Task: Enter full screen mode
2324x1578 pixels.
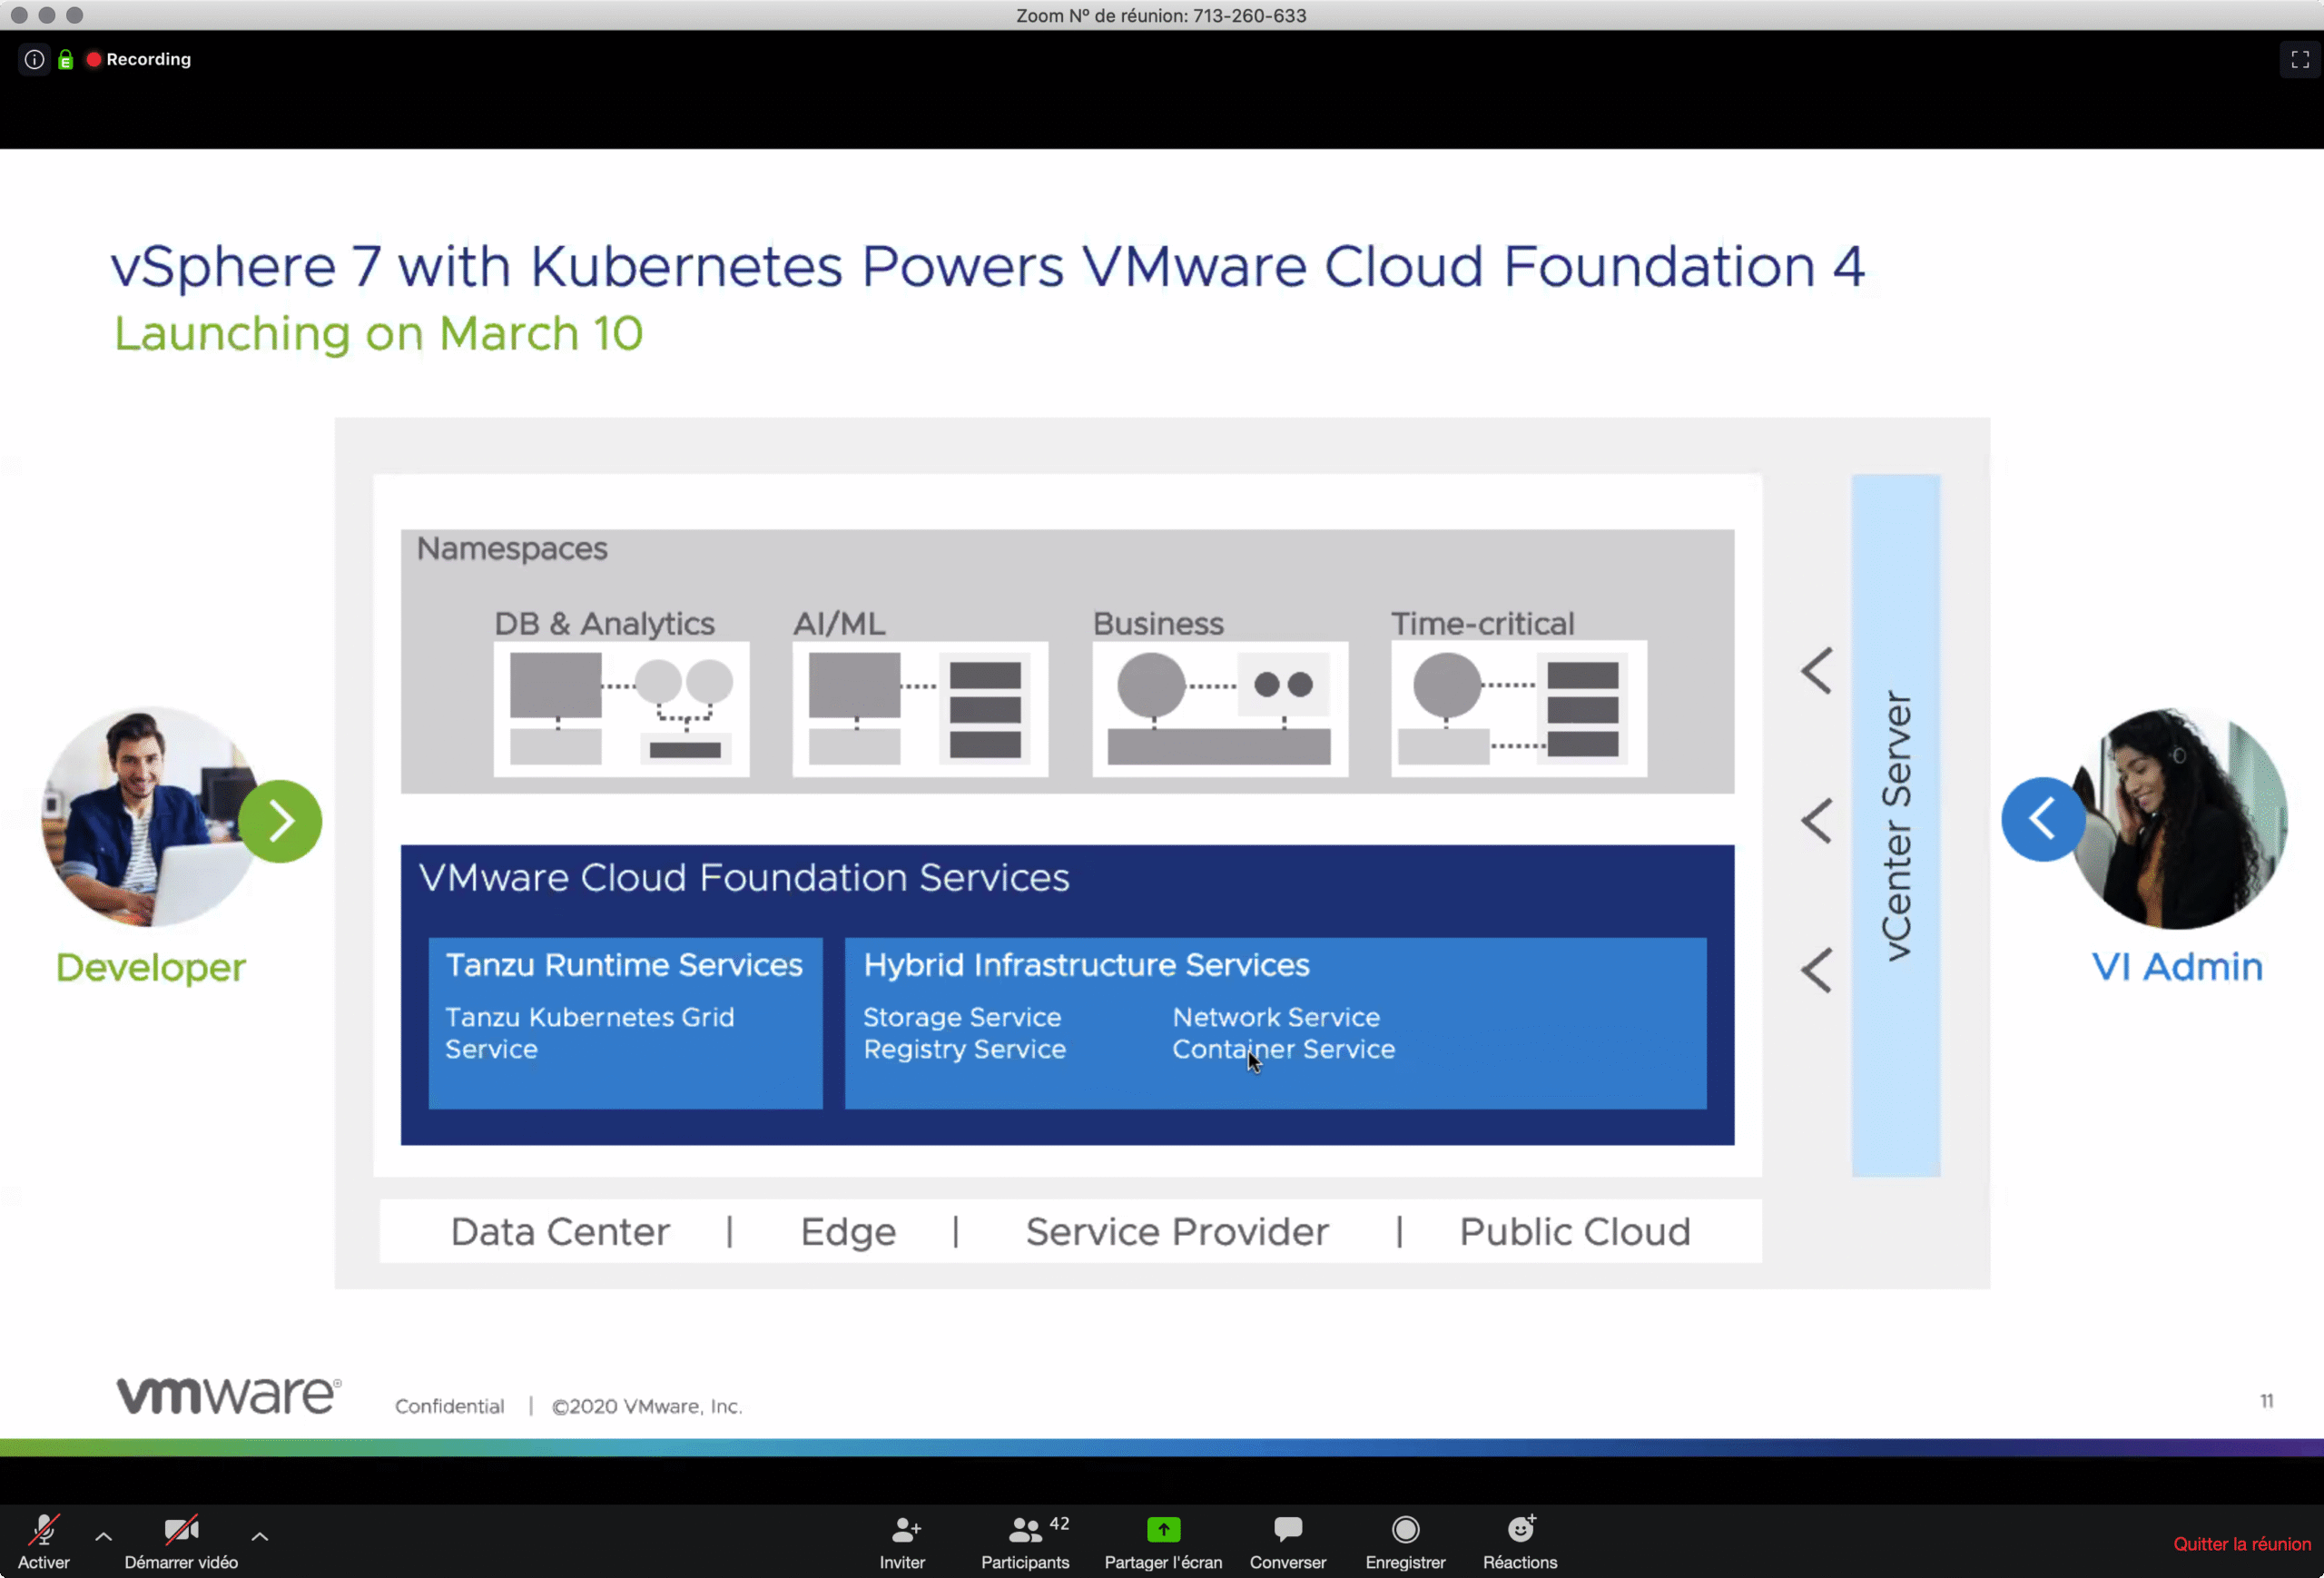Action: [2299, 59]
